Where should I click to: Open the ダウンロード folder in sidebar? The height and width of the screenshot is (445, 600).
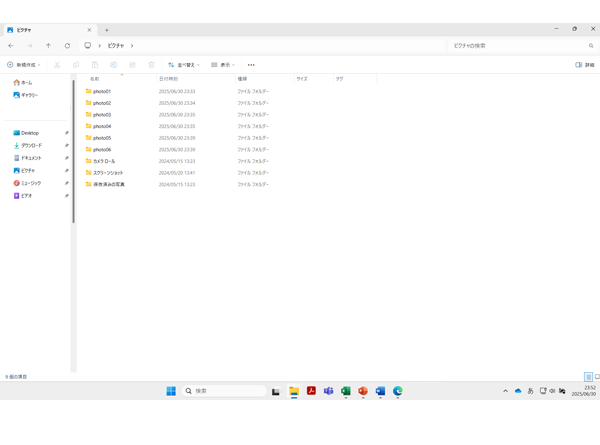30,146
